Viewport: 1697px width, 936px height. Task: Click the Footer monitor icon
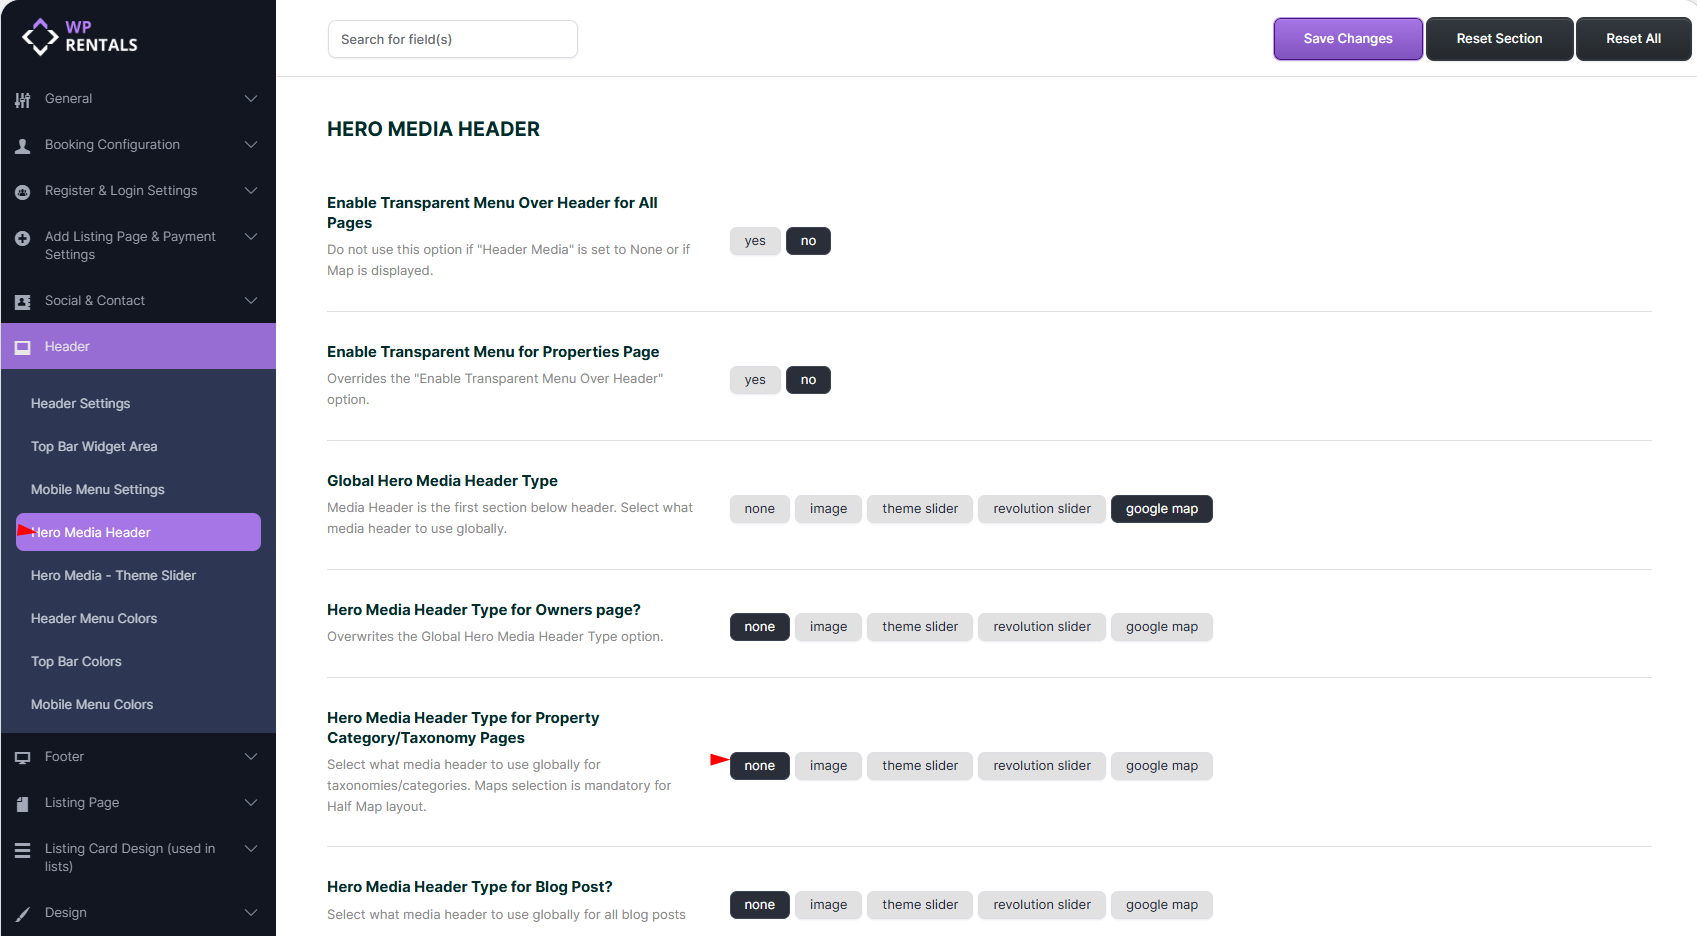click(x=22, y=758)
